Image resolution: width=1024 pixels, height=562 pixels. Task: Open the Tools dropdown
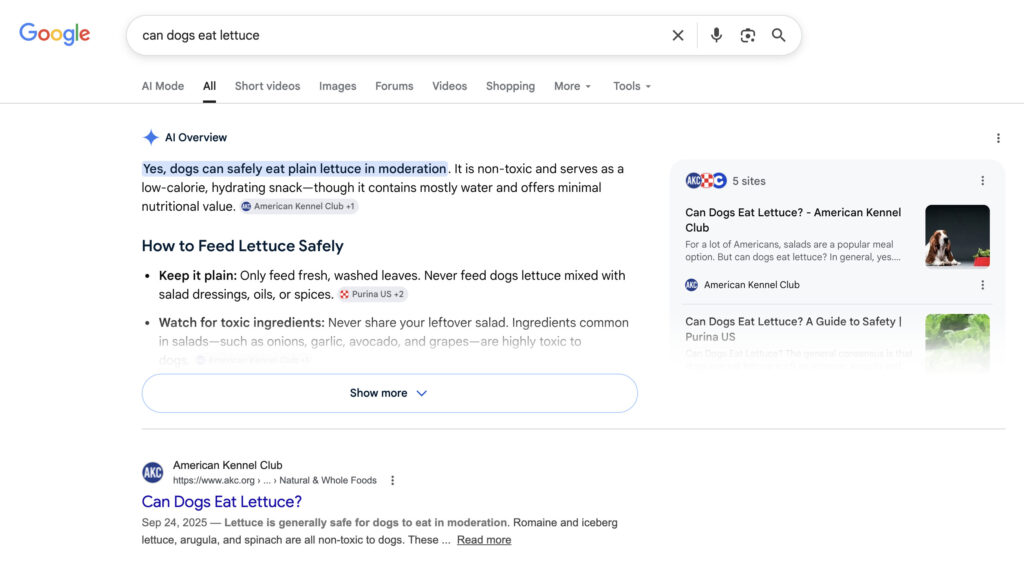[632, 86]
